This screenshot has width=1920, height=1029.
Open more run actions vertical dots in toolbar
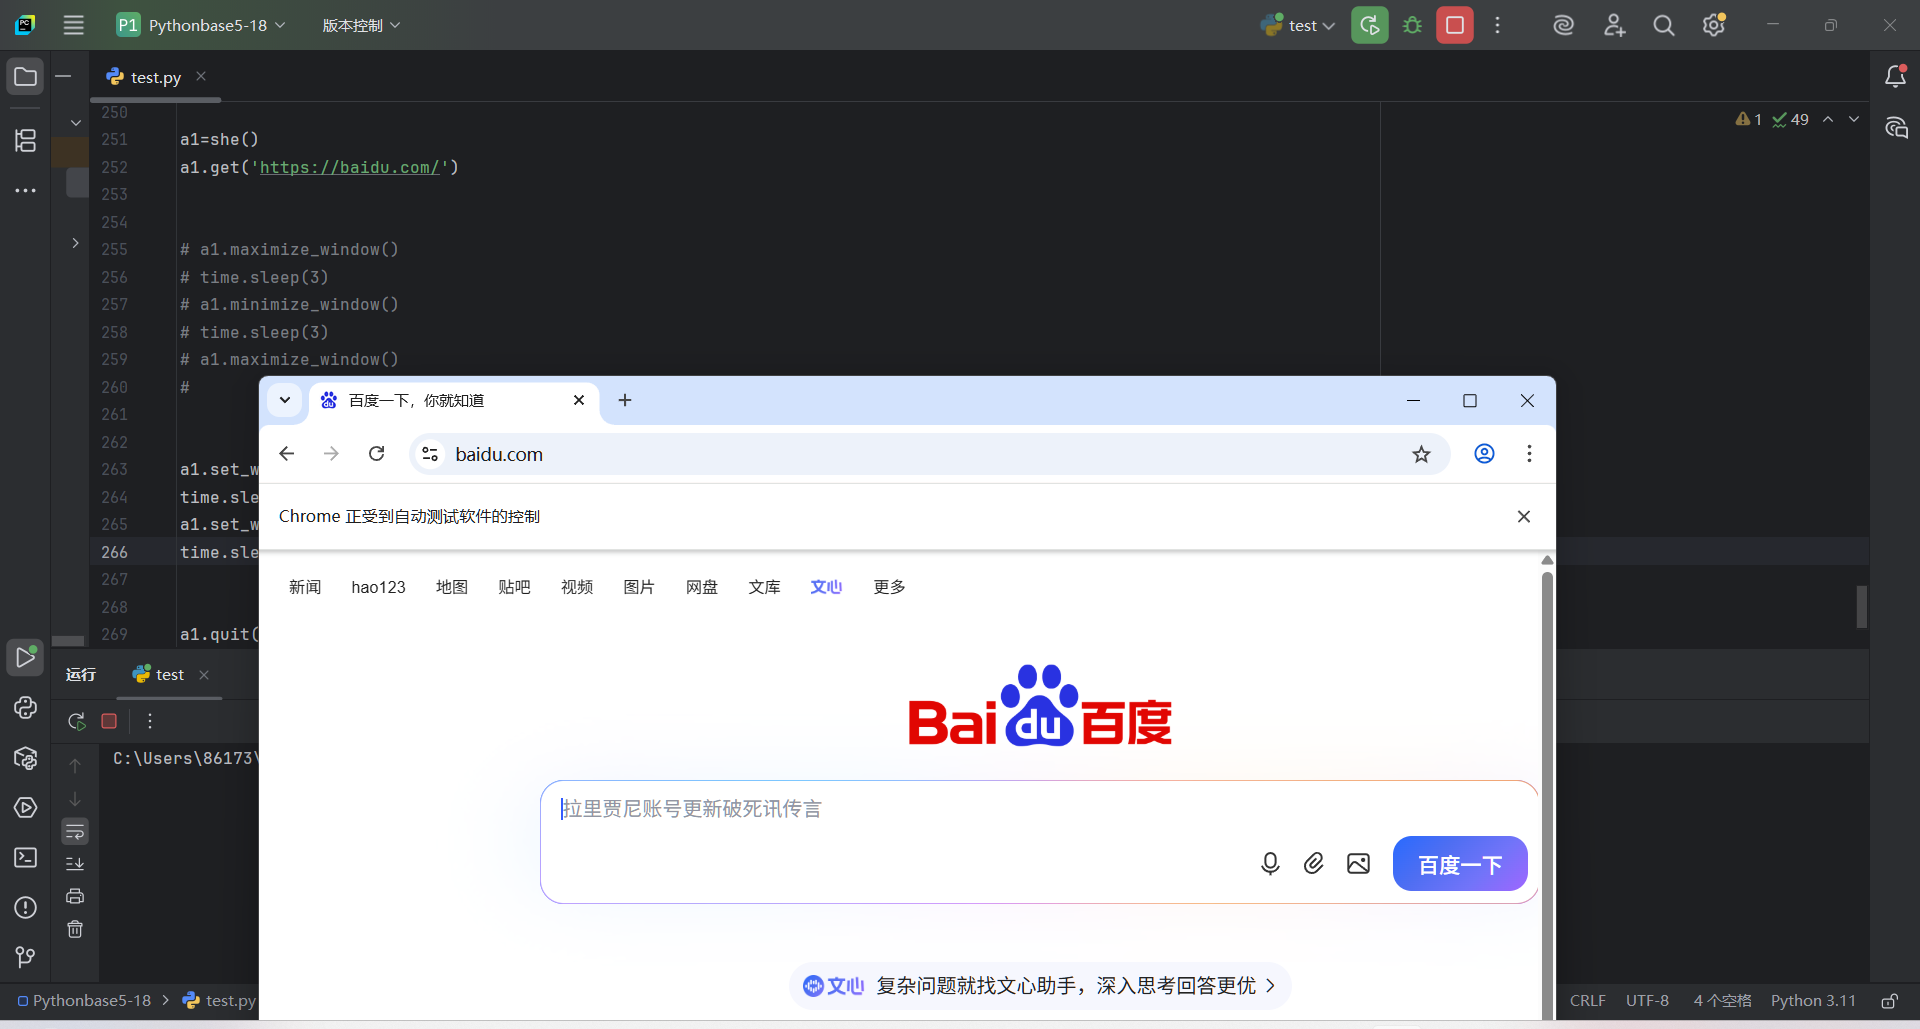[1497, 25]
